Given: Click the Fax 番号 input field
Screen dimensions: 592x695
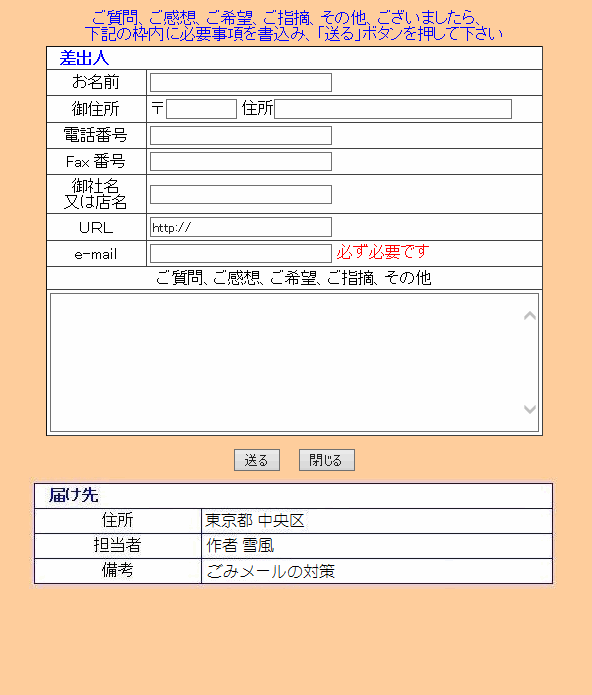Looking at the screenshot, I should pos(241,161).
